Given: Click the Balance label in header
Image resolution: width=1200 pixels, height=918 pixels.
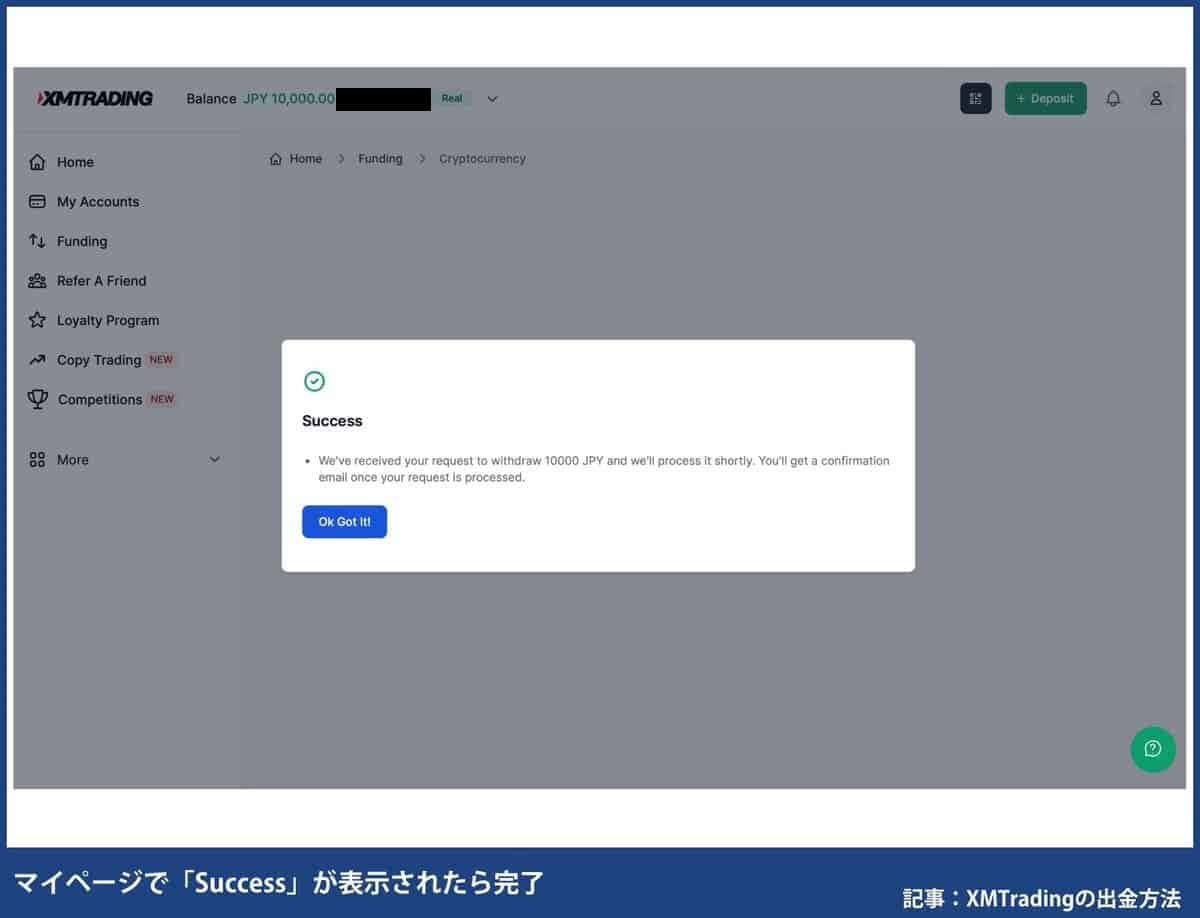Looking at the screenshot, I should (211, 99).
